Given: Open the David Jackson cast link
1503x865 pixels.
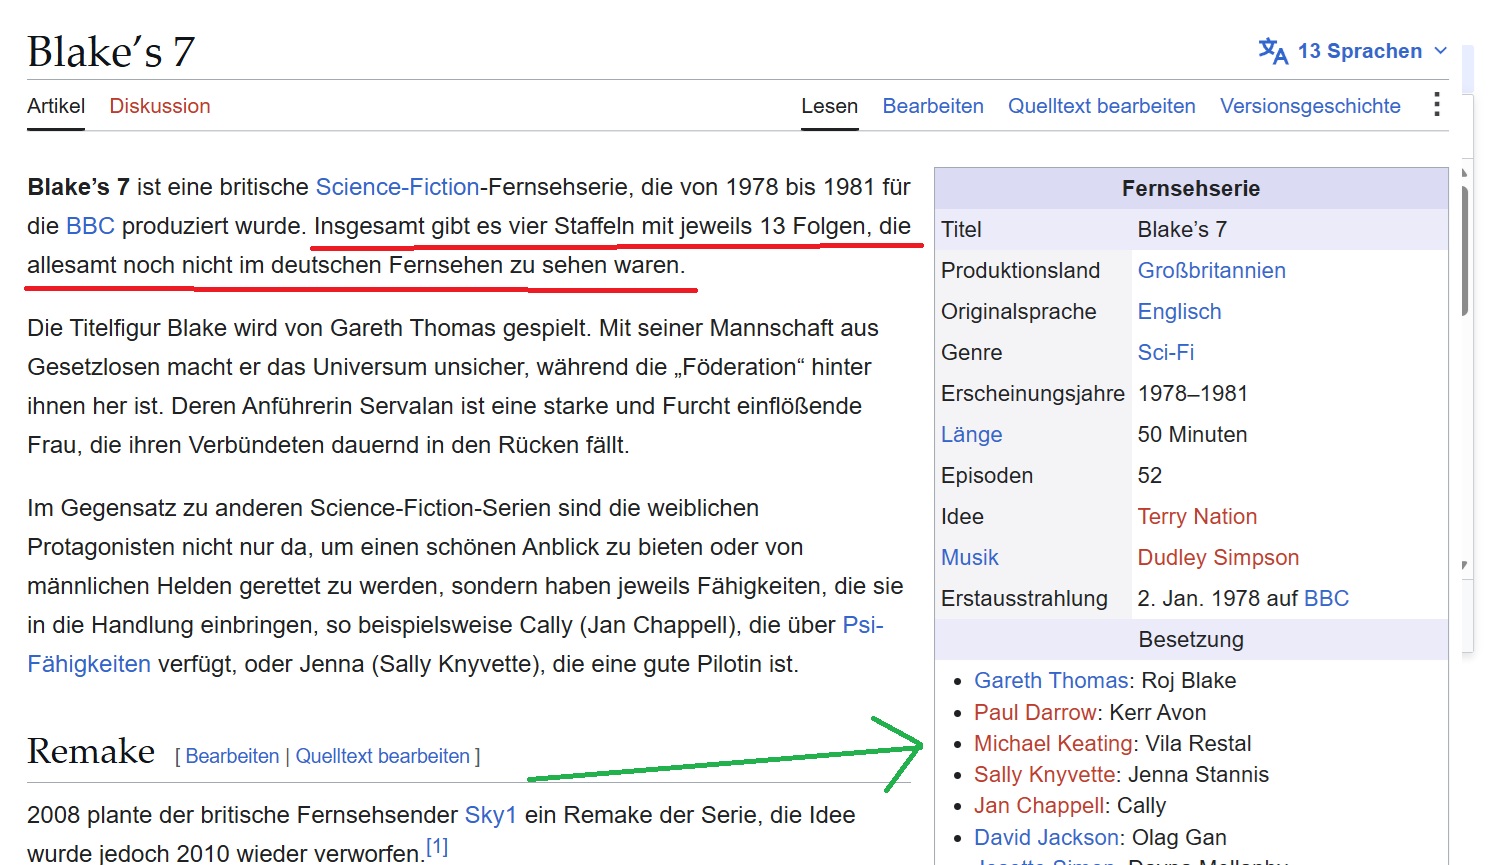Looking at the screenshot, I should [x=1046, y=837].
